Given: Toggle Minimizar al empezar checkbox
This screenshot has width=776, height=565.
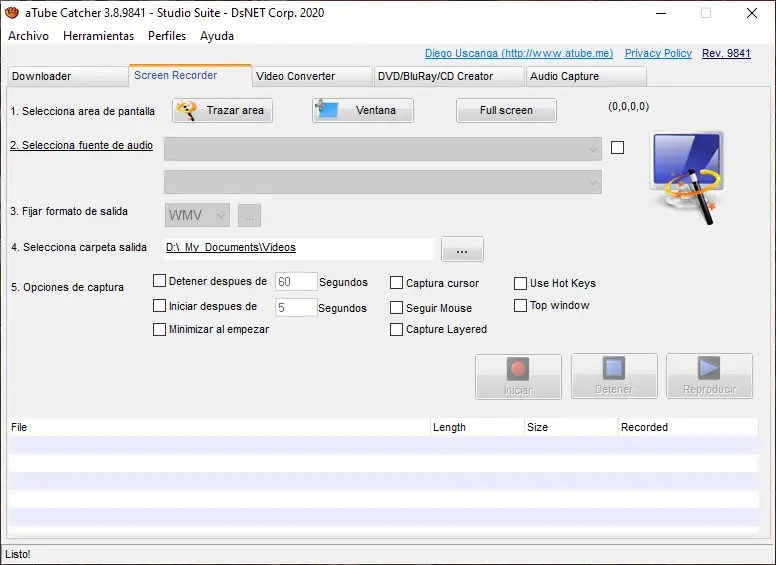Looking at the screenshot, I should (x=159, y=330).
